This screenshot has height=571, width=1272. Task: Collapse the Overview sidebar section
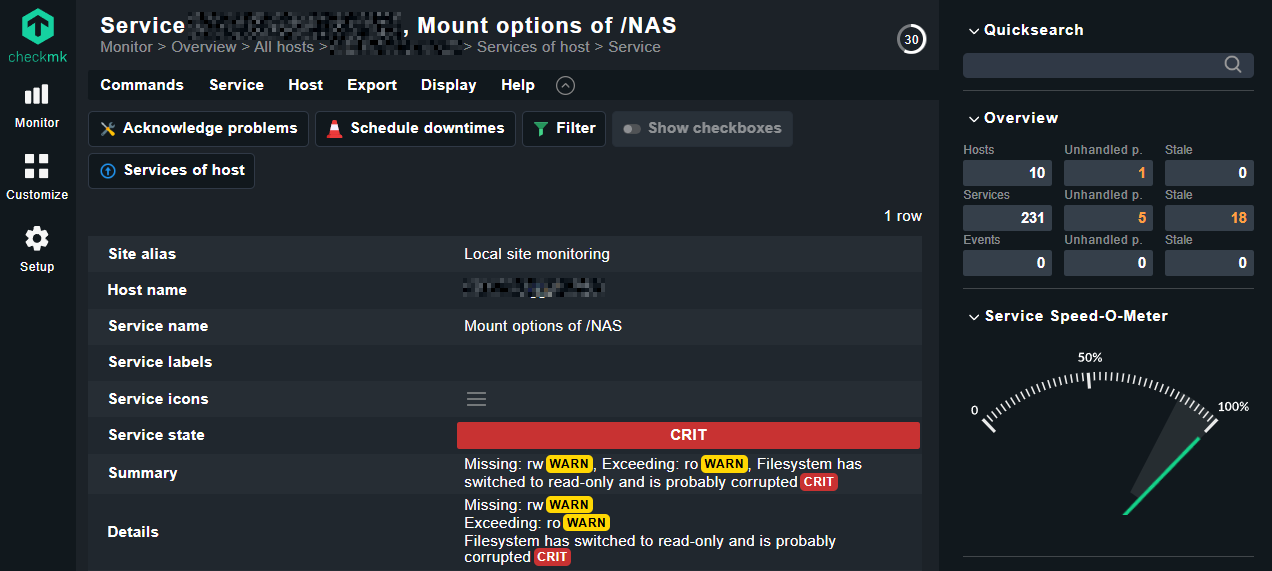point(974,119)
